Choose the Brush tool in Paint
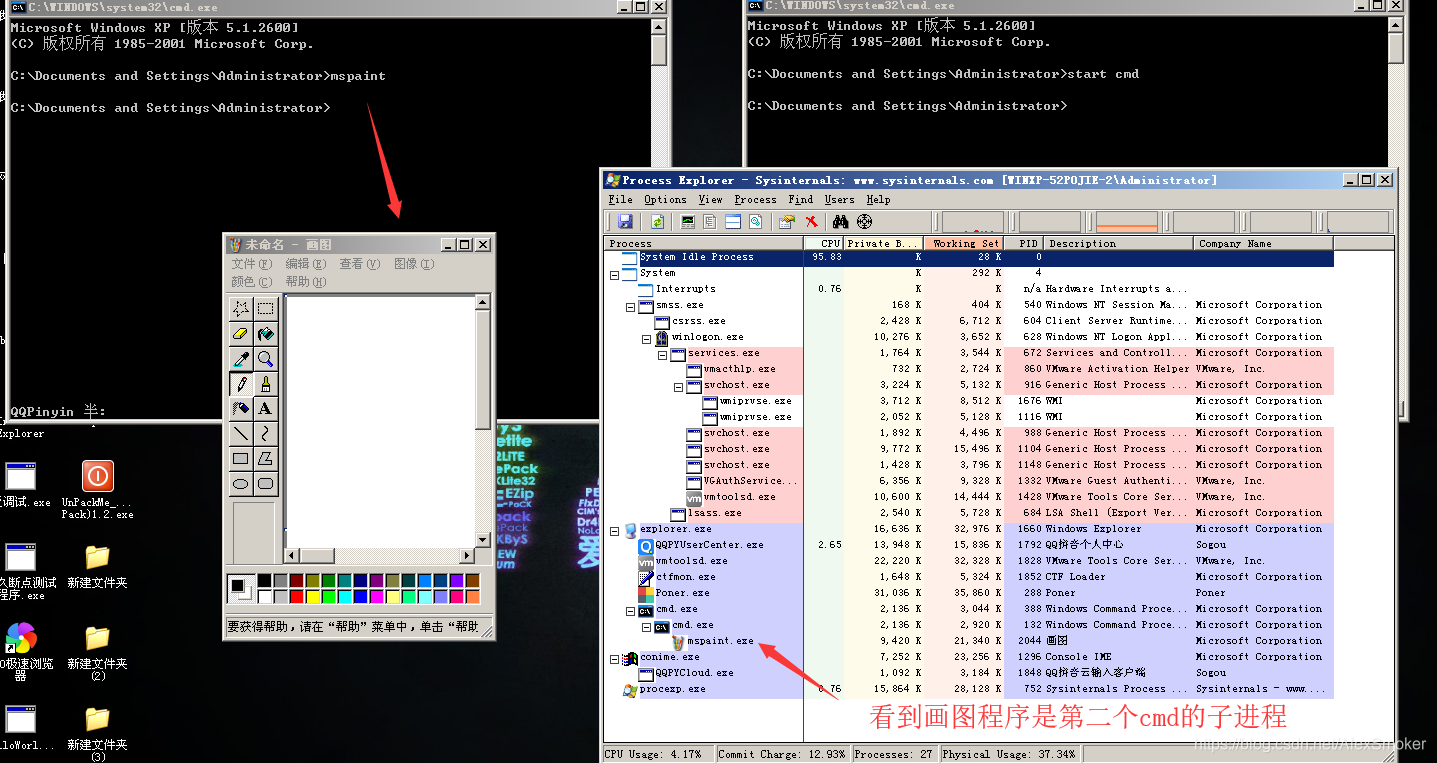Viewport: 1437px width, 763px height. pyautogui.click(x=265, y=383)
